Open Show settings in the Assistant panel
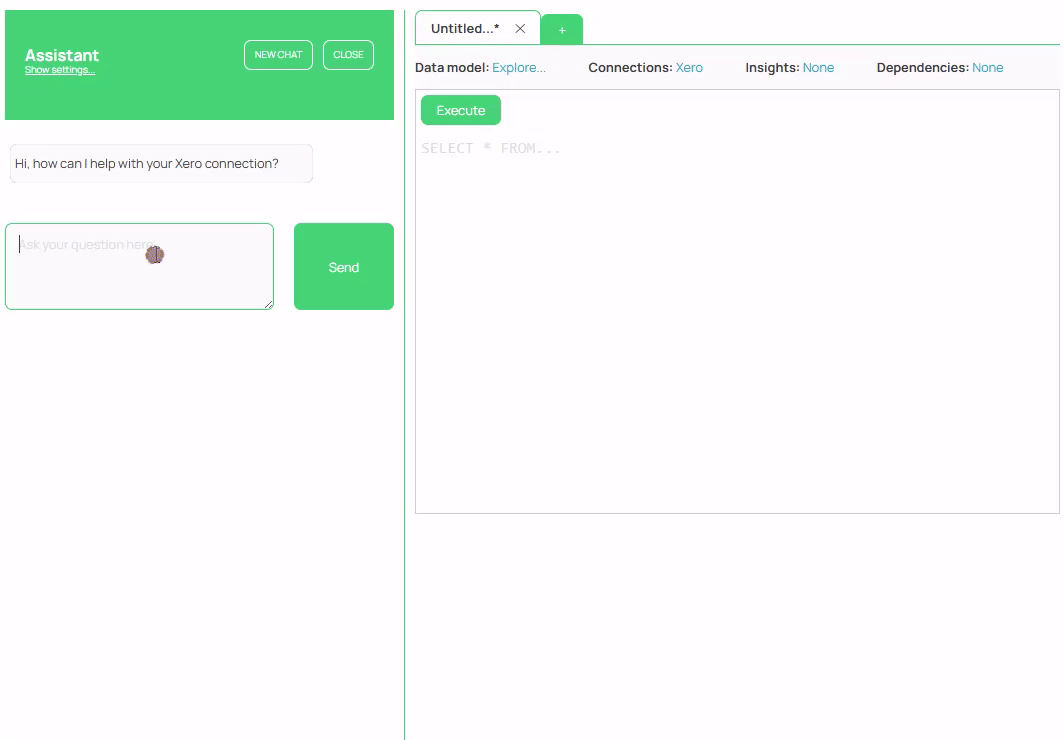The height and width of the screenshot is (740, 1064). [59, 69]
